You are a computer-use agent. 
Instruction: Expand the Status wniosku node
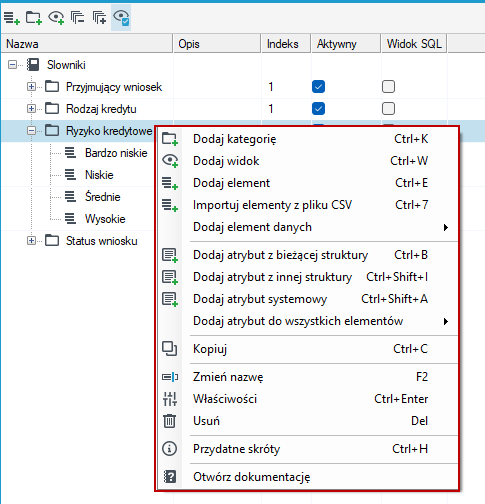click(31, 241)
